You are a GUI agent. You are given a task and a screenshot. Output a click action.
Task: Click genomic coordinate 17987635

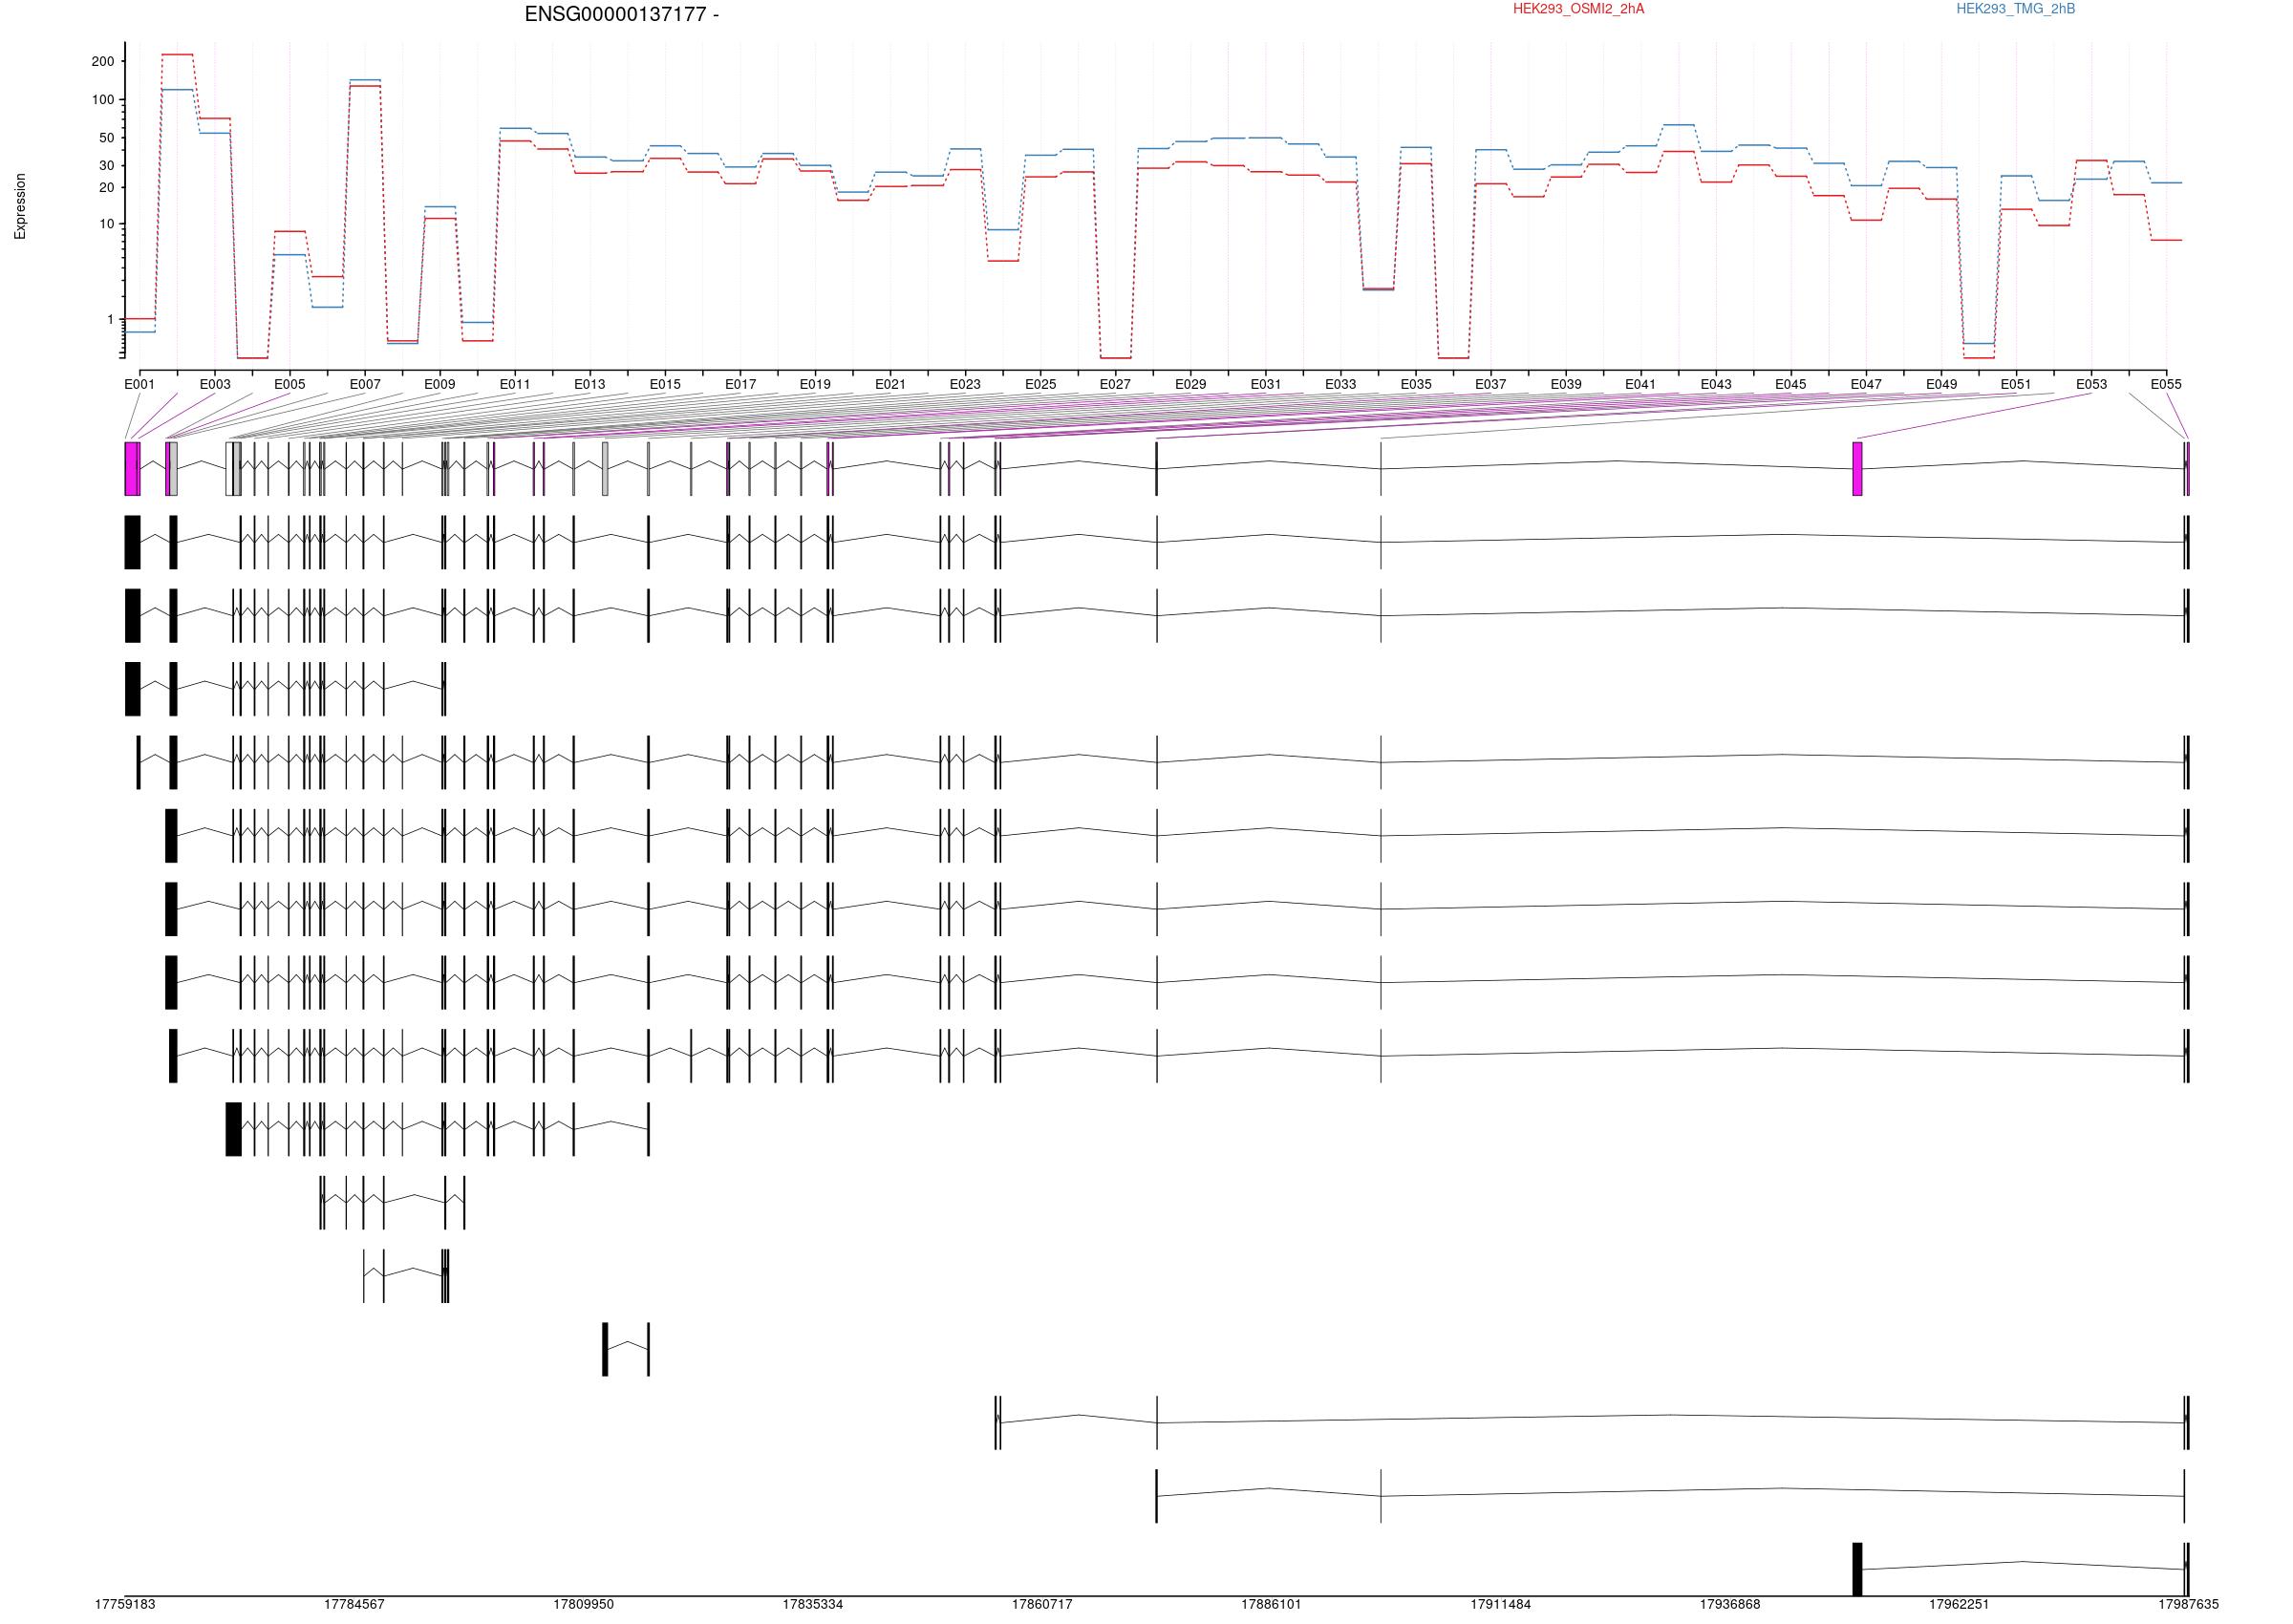[x=2189, y=1604]
